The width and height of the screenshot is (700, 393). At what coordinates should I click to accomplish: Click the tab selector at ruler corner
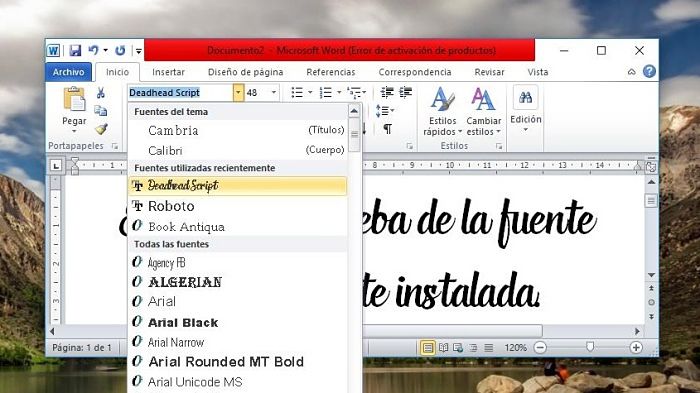tap(56, 166)
